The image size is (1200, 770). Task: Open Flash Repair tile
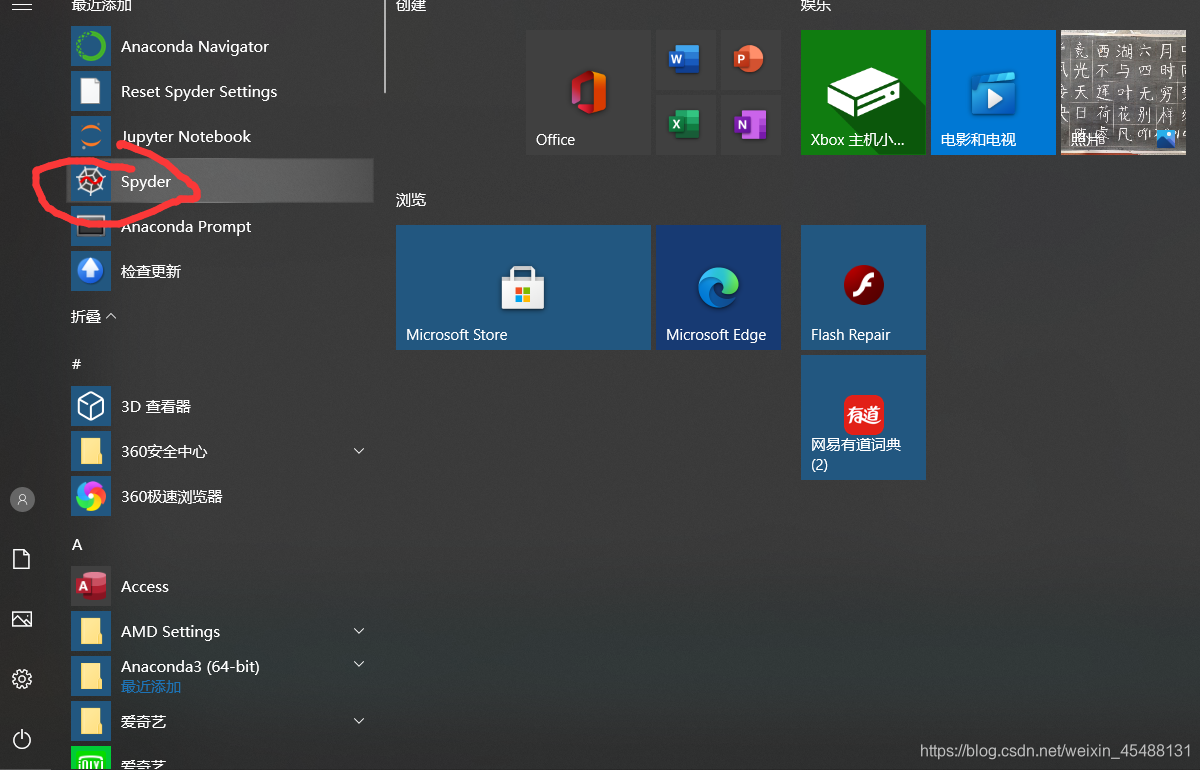tap(863, 287)
